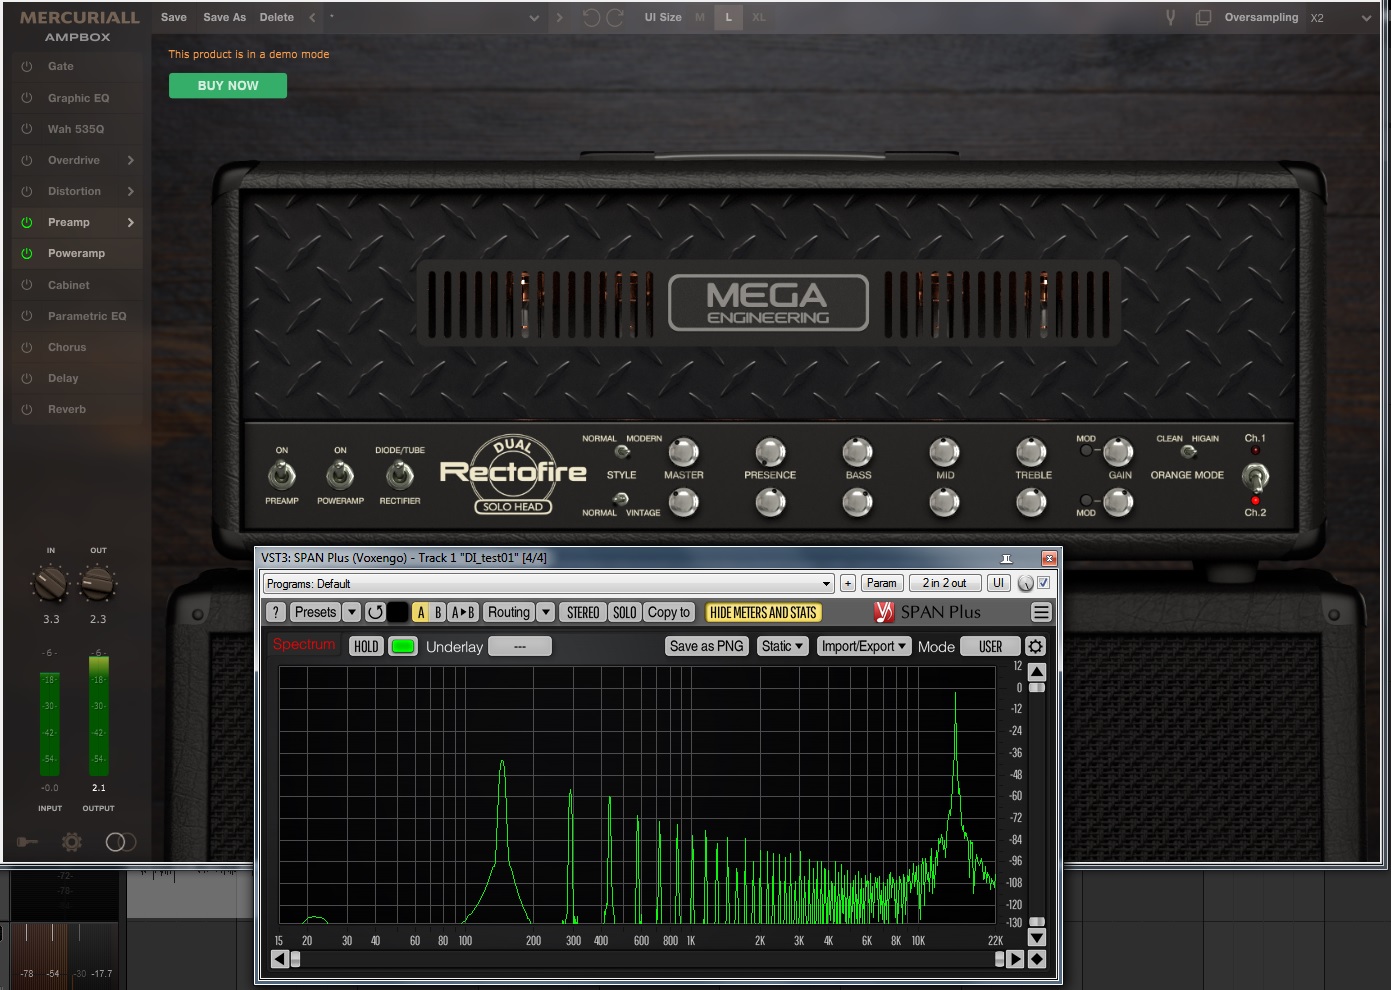1391x990 pixels.
Task: Enable the Reverb effect power button
Action: pos(27,409)
